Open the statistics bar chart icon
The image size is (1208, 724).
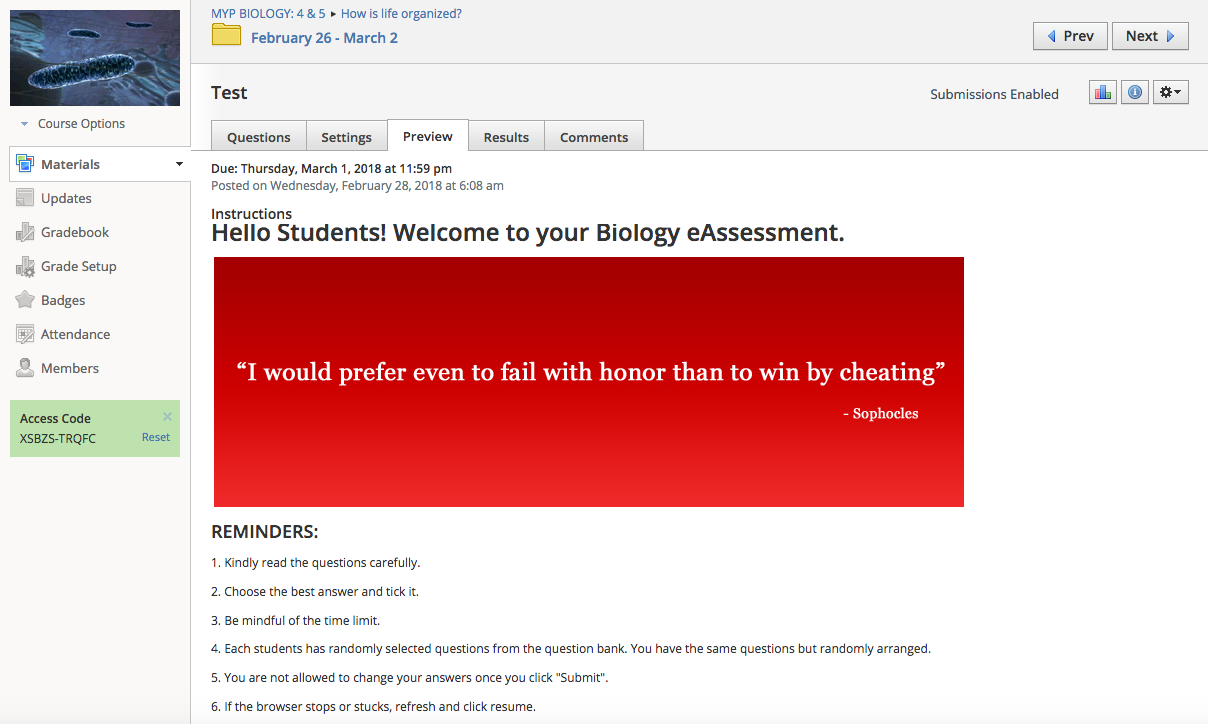pyautogui.click(x=1102, y=93)
